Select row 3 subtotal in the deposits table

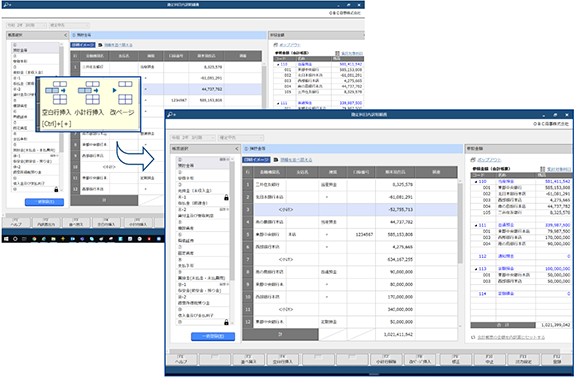[x=356, y=209]
